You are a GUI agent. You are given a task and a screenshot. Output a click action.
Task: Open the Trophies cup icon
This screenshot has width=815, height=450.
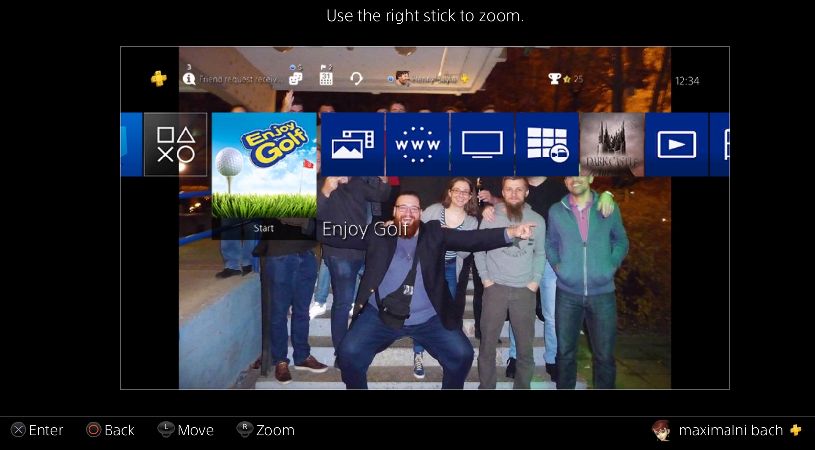(x=555, y=78)
